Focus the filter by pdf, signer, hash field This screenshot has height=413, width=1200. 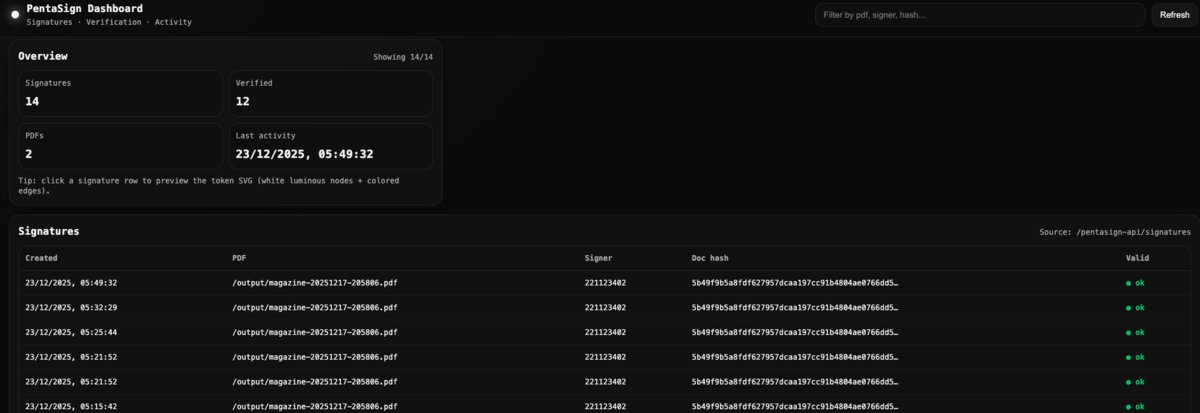[980, 15]
